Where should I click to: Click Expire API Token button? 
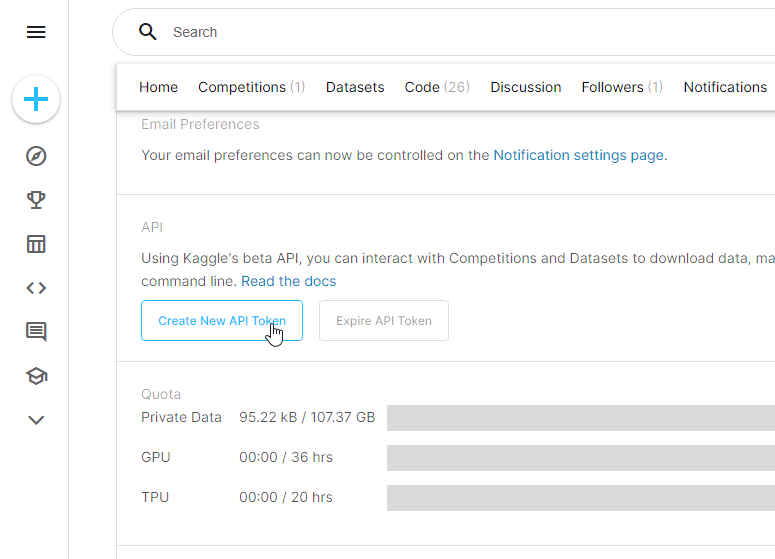point(384,320)
